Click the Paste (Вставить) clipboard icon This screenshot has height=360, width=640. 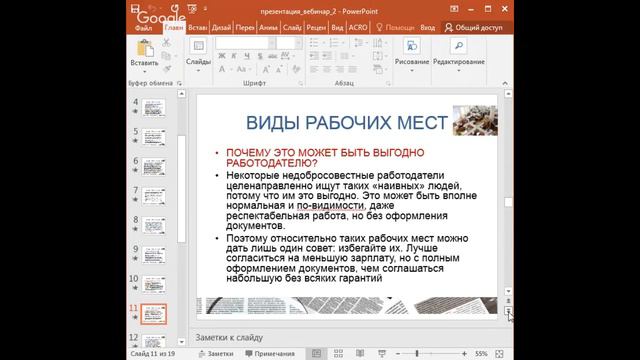pos(145,48)
